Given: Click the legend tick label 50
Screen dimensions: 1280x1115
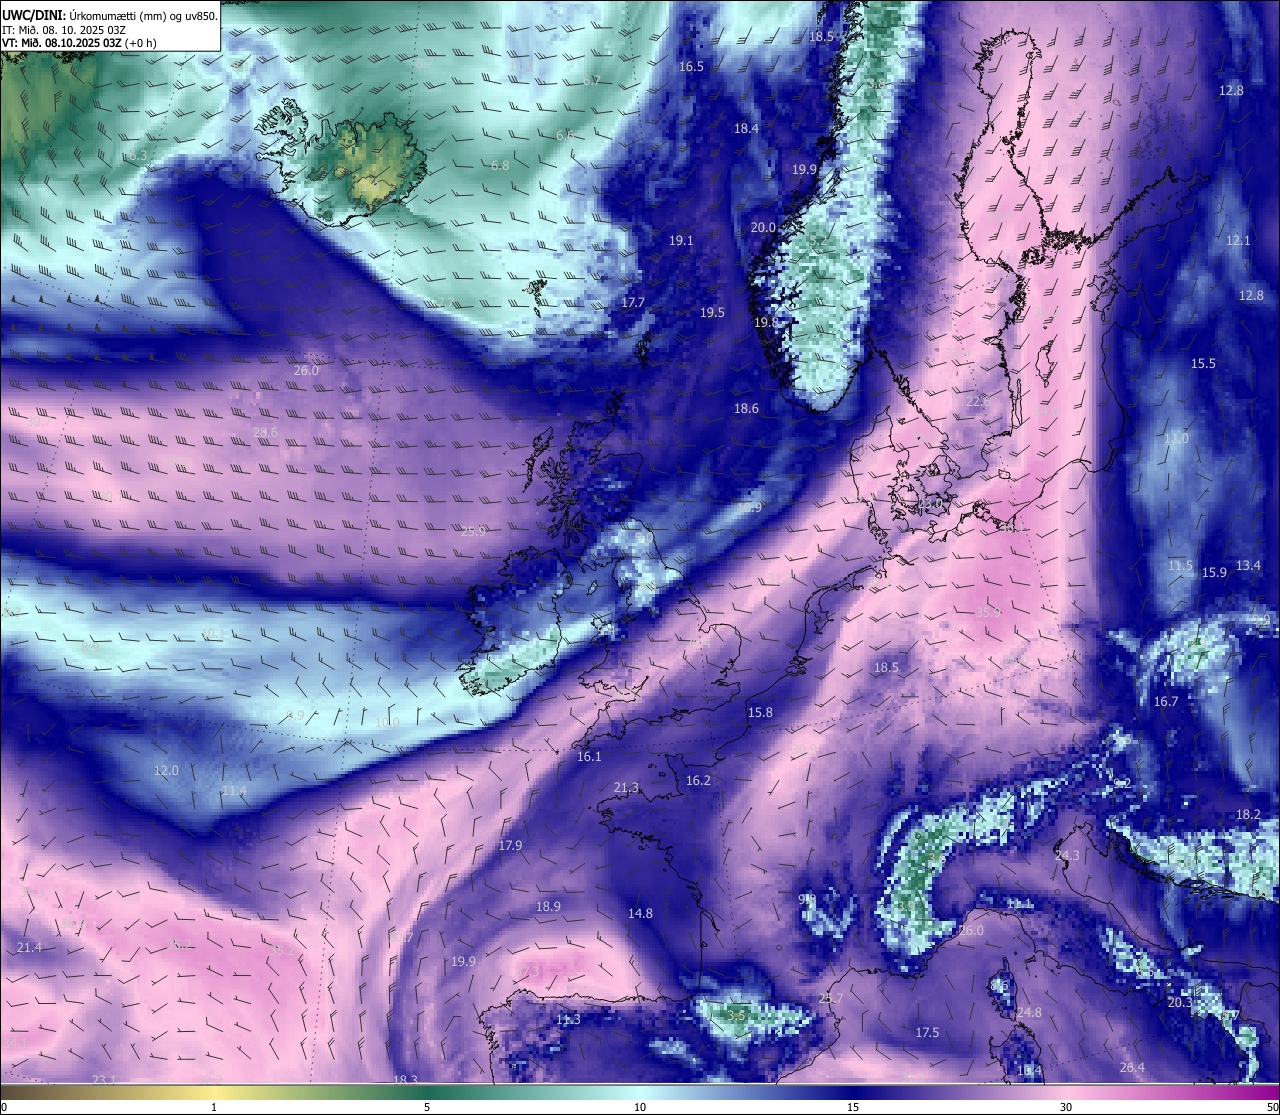Looking at the screenshot, I should [1271, 1107].
